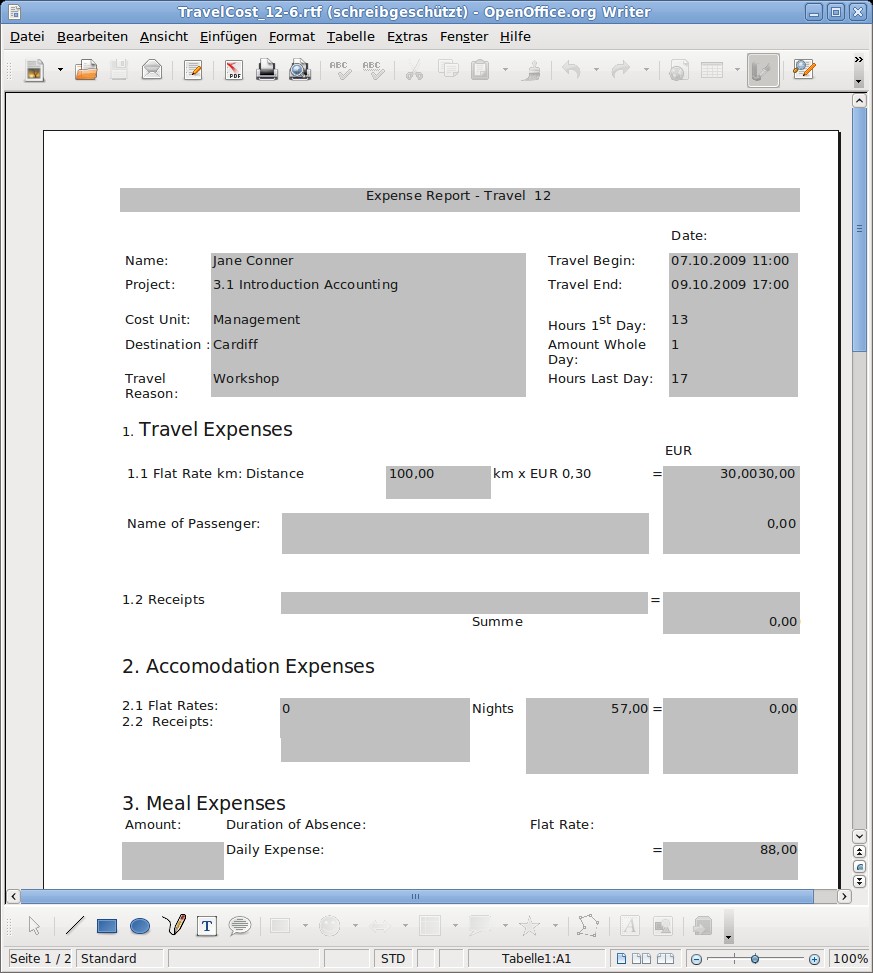Select the Line drawing tool
This screenshot has width=873, height=973.
[x=75, y=926]
